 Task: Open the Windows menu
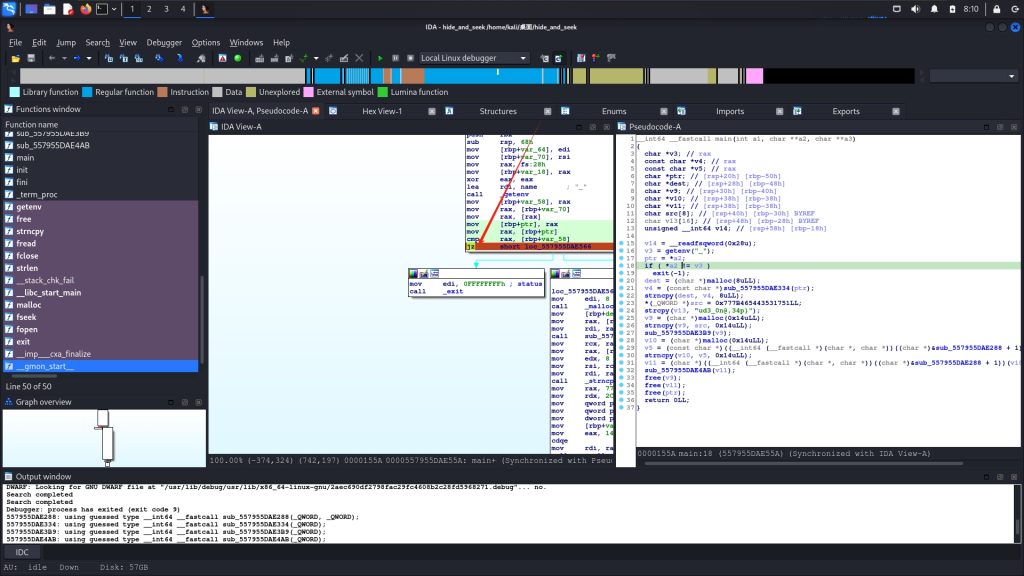point(246,42)
